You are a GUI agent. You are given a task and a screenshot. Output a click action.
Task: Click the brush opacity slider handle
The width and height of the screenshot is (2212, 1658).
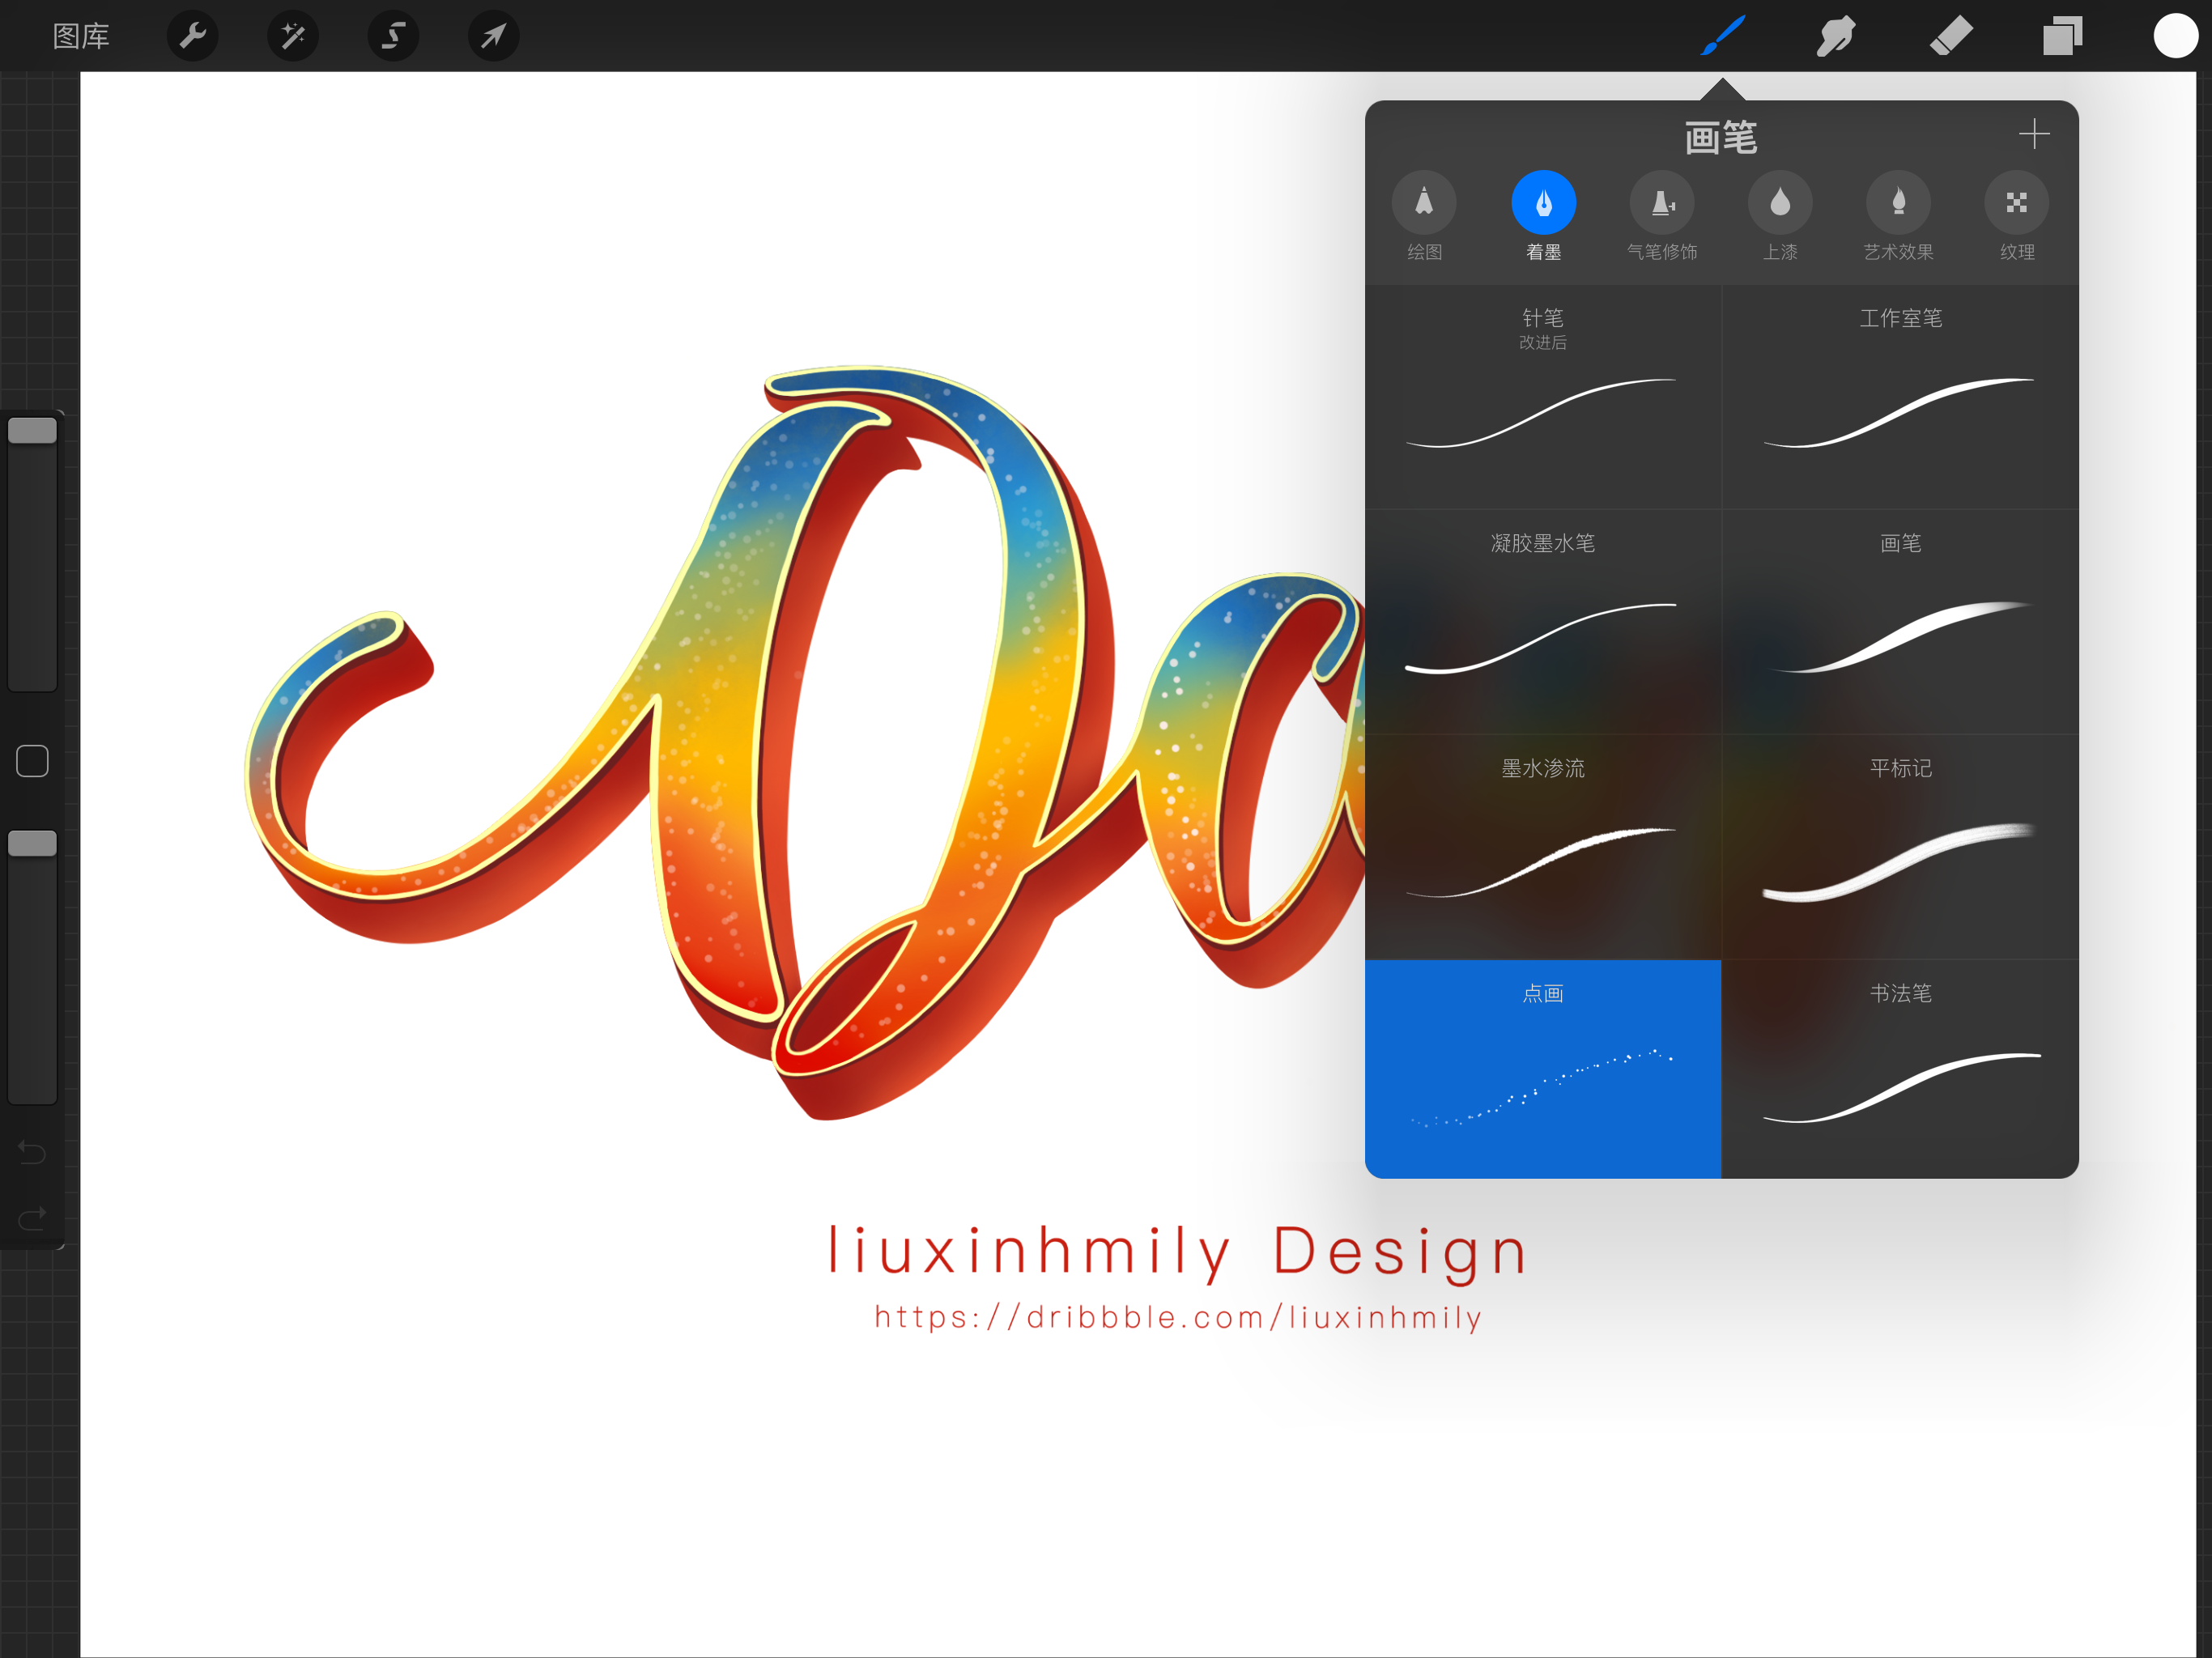click(x=32, y=844)
